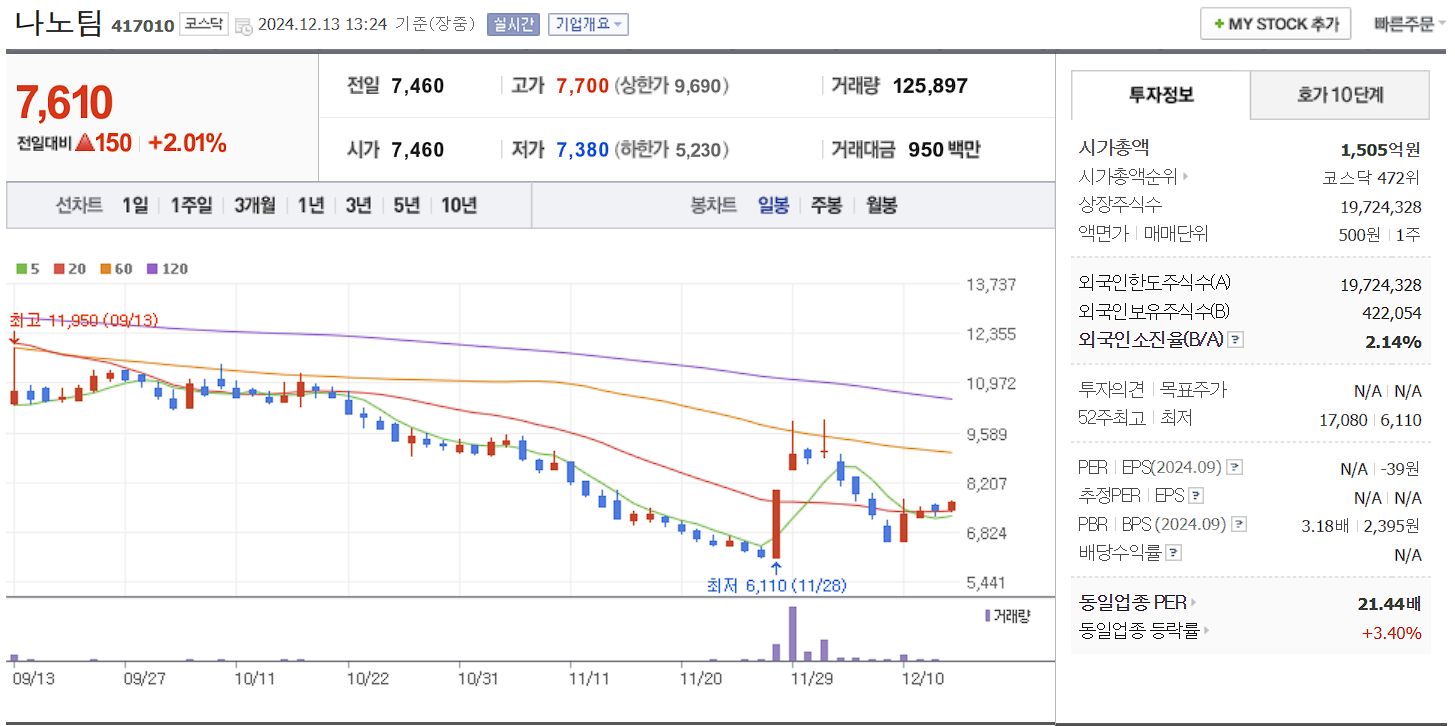
Task: Enable the 실시간 real-time mode
Action: point(511,24)
